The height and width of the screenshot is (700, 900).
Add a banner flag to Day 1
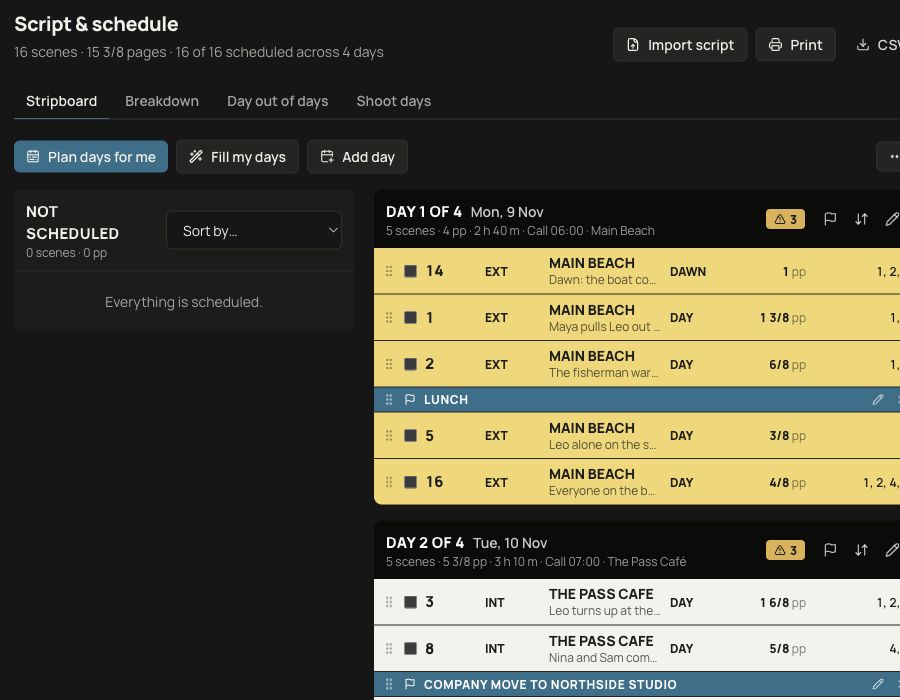(x=830, y=219)
